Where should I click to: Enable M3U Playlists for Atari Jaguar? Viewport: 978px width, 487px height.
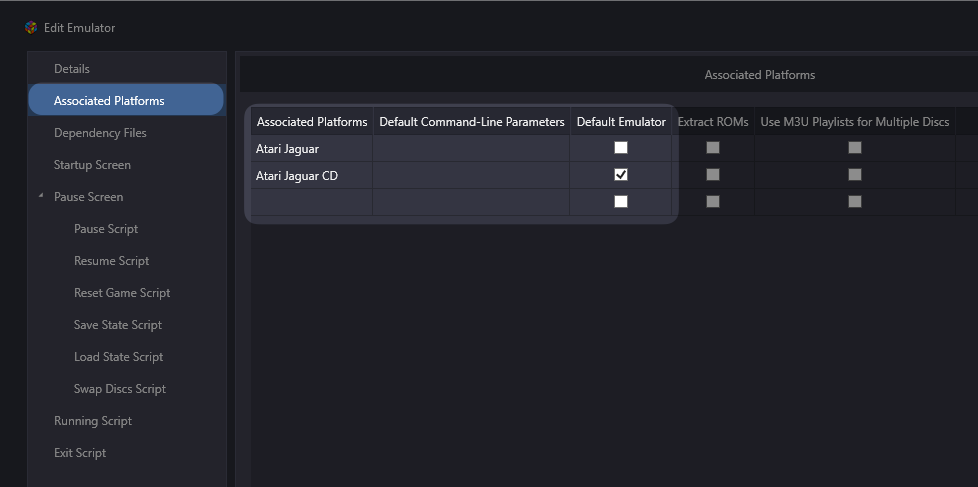point(855,148)
